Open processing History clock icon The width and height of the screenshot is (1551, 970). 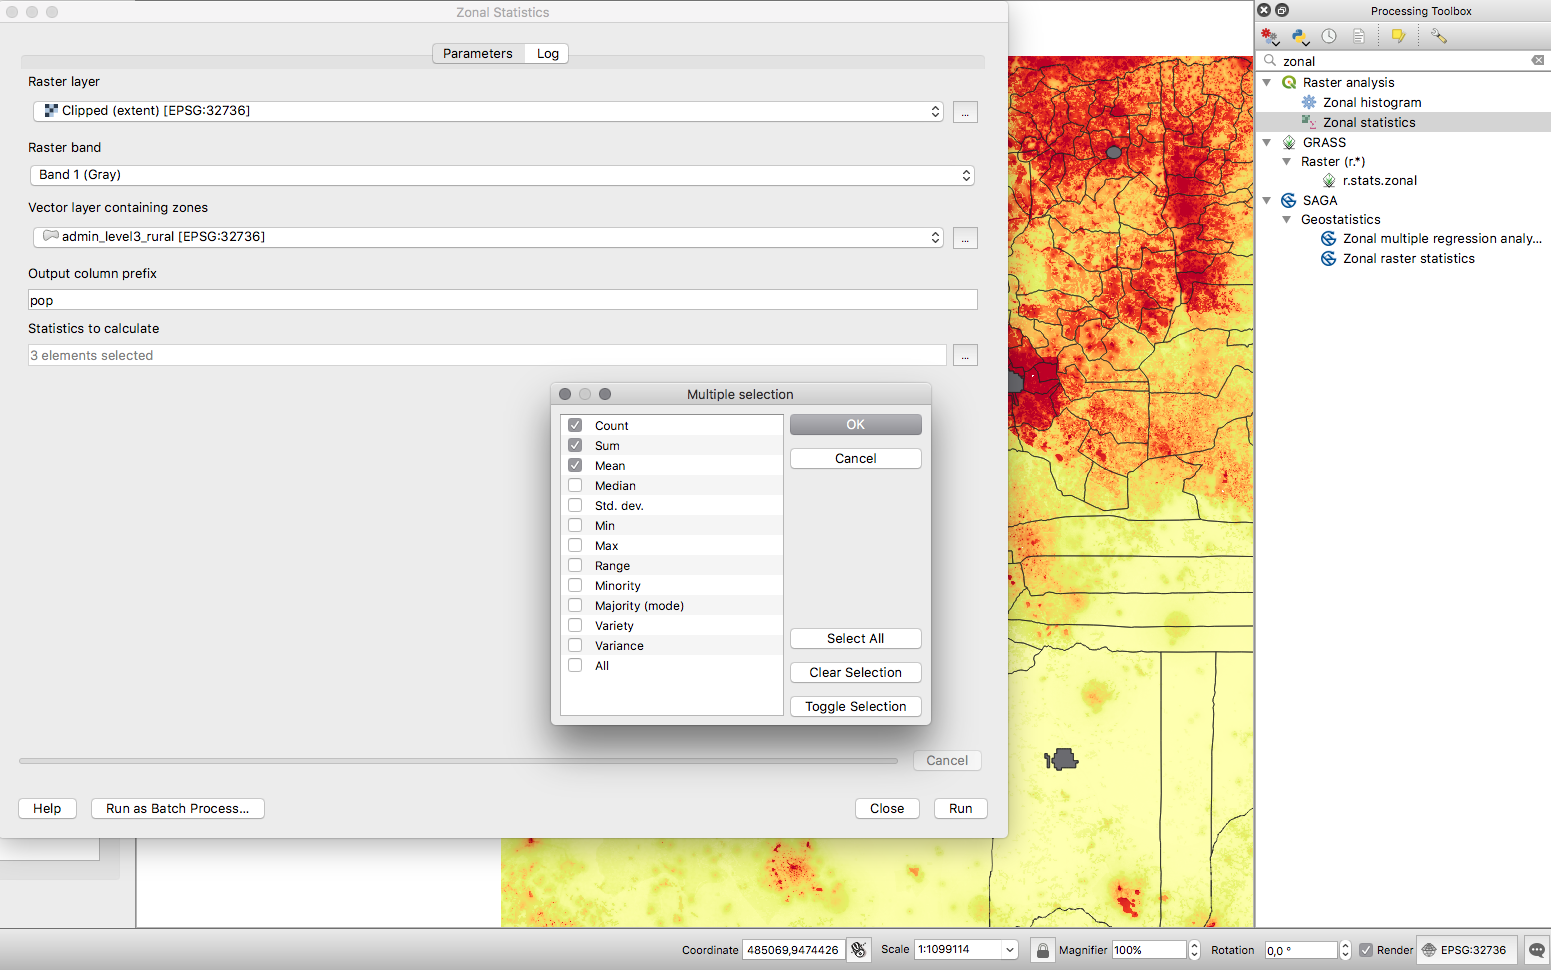1329,36
